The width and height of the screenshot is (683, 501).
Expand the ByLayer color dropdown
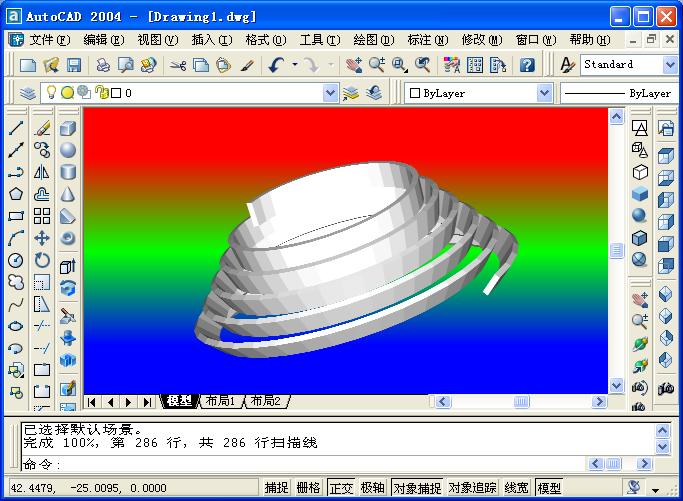pos(544,93)
